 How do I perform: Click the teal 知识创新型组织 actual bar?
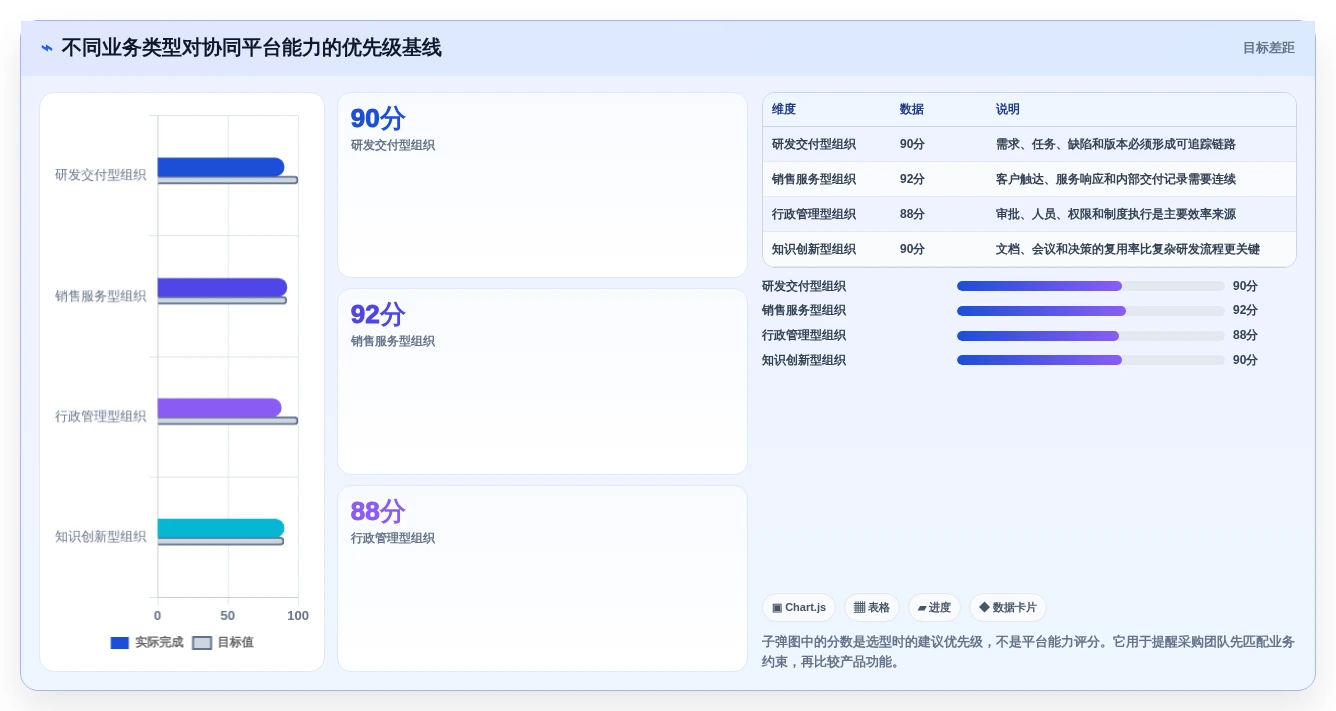tap(221, 528)
